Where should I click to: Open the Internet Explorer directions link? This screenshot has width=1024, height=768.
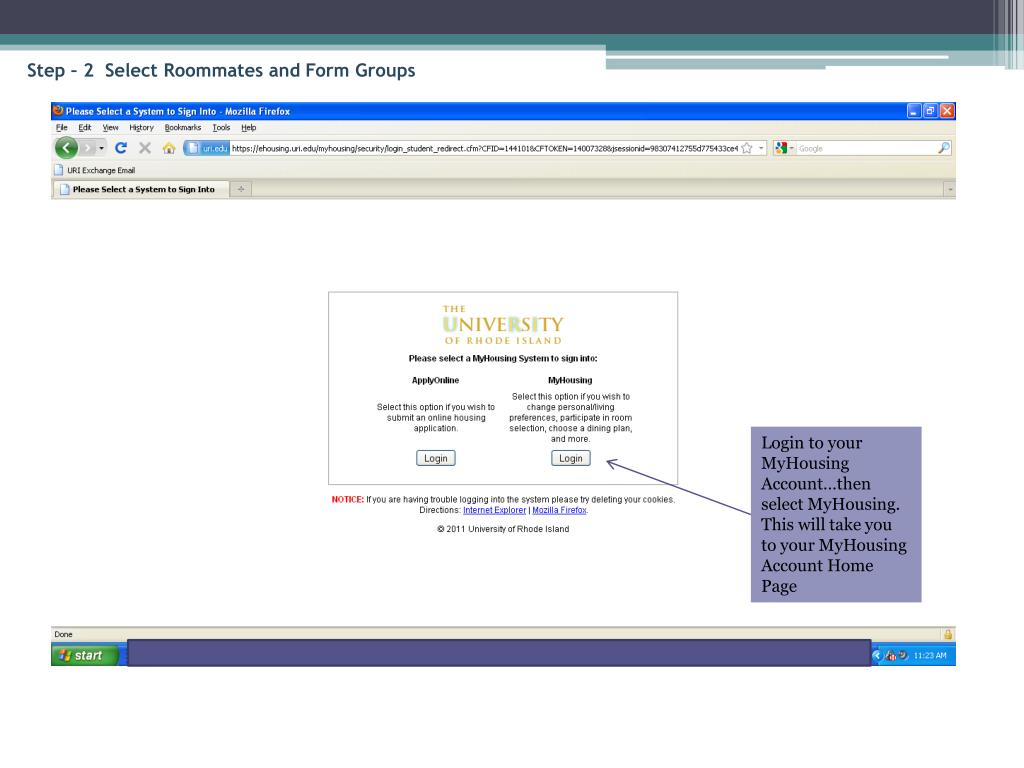coord(494,510)
